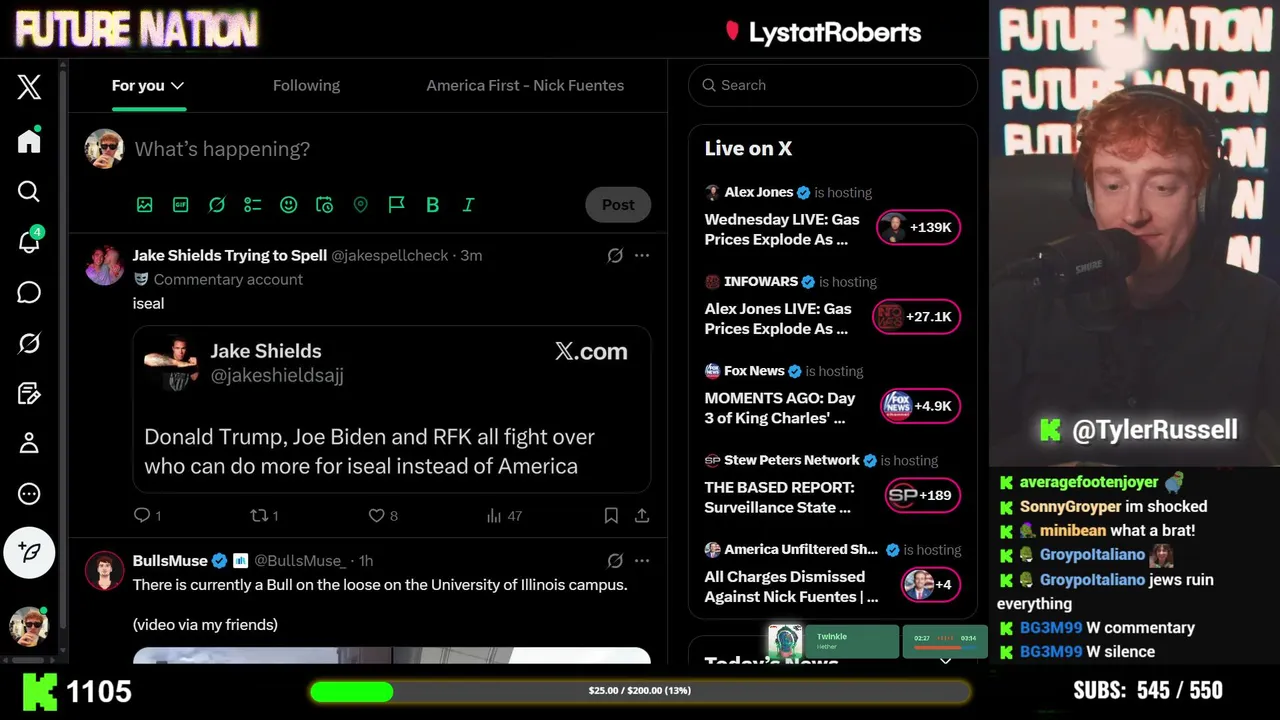Collapse Today's News chevron
1280x720 pixels.
point(945,661)
